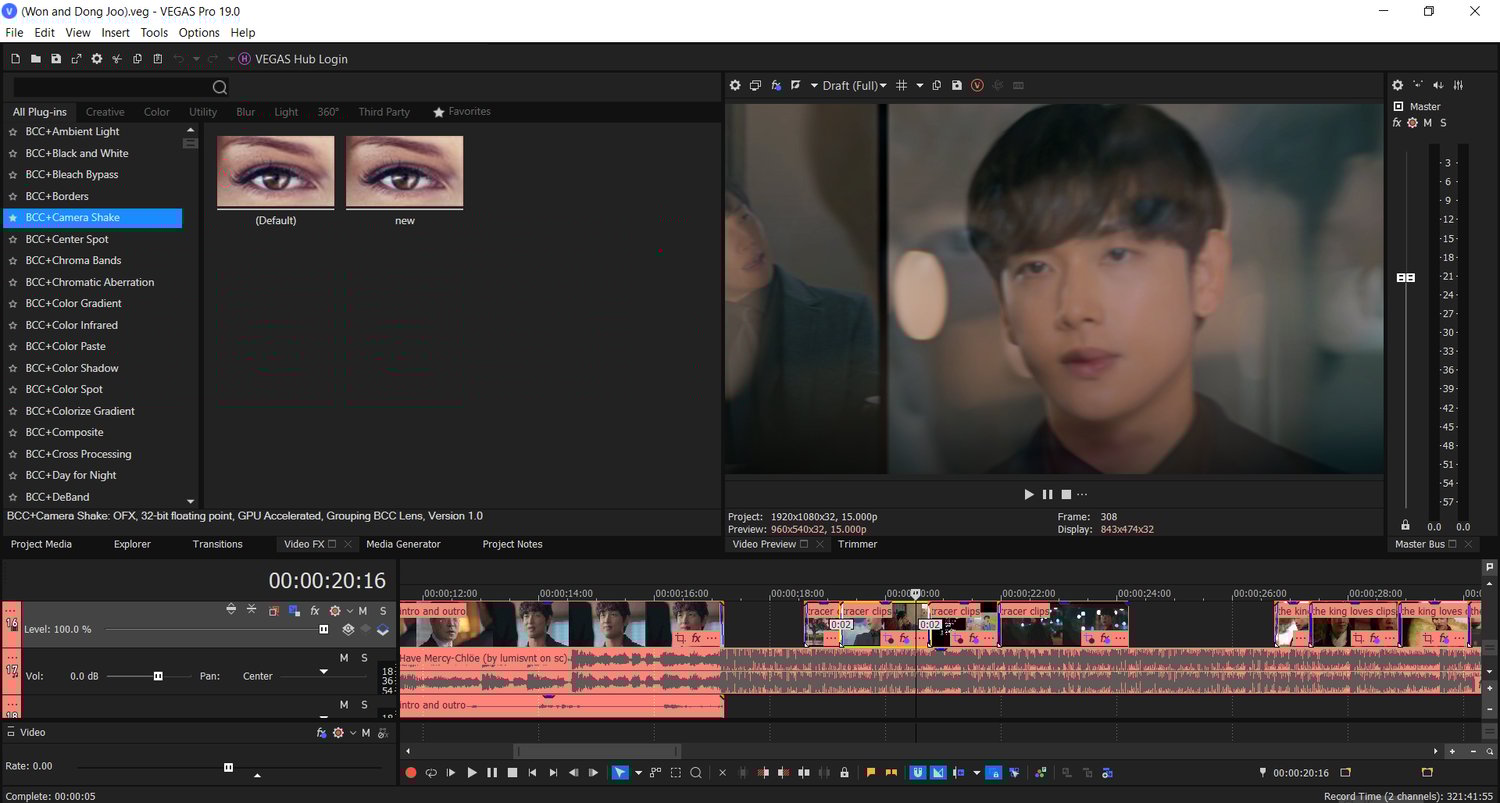
Task: Save the project using the floppy disk icon
Action: [x=56, y=59]
